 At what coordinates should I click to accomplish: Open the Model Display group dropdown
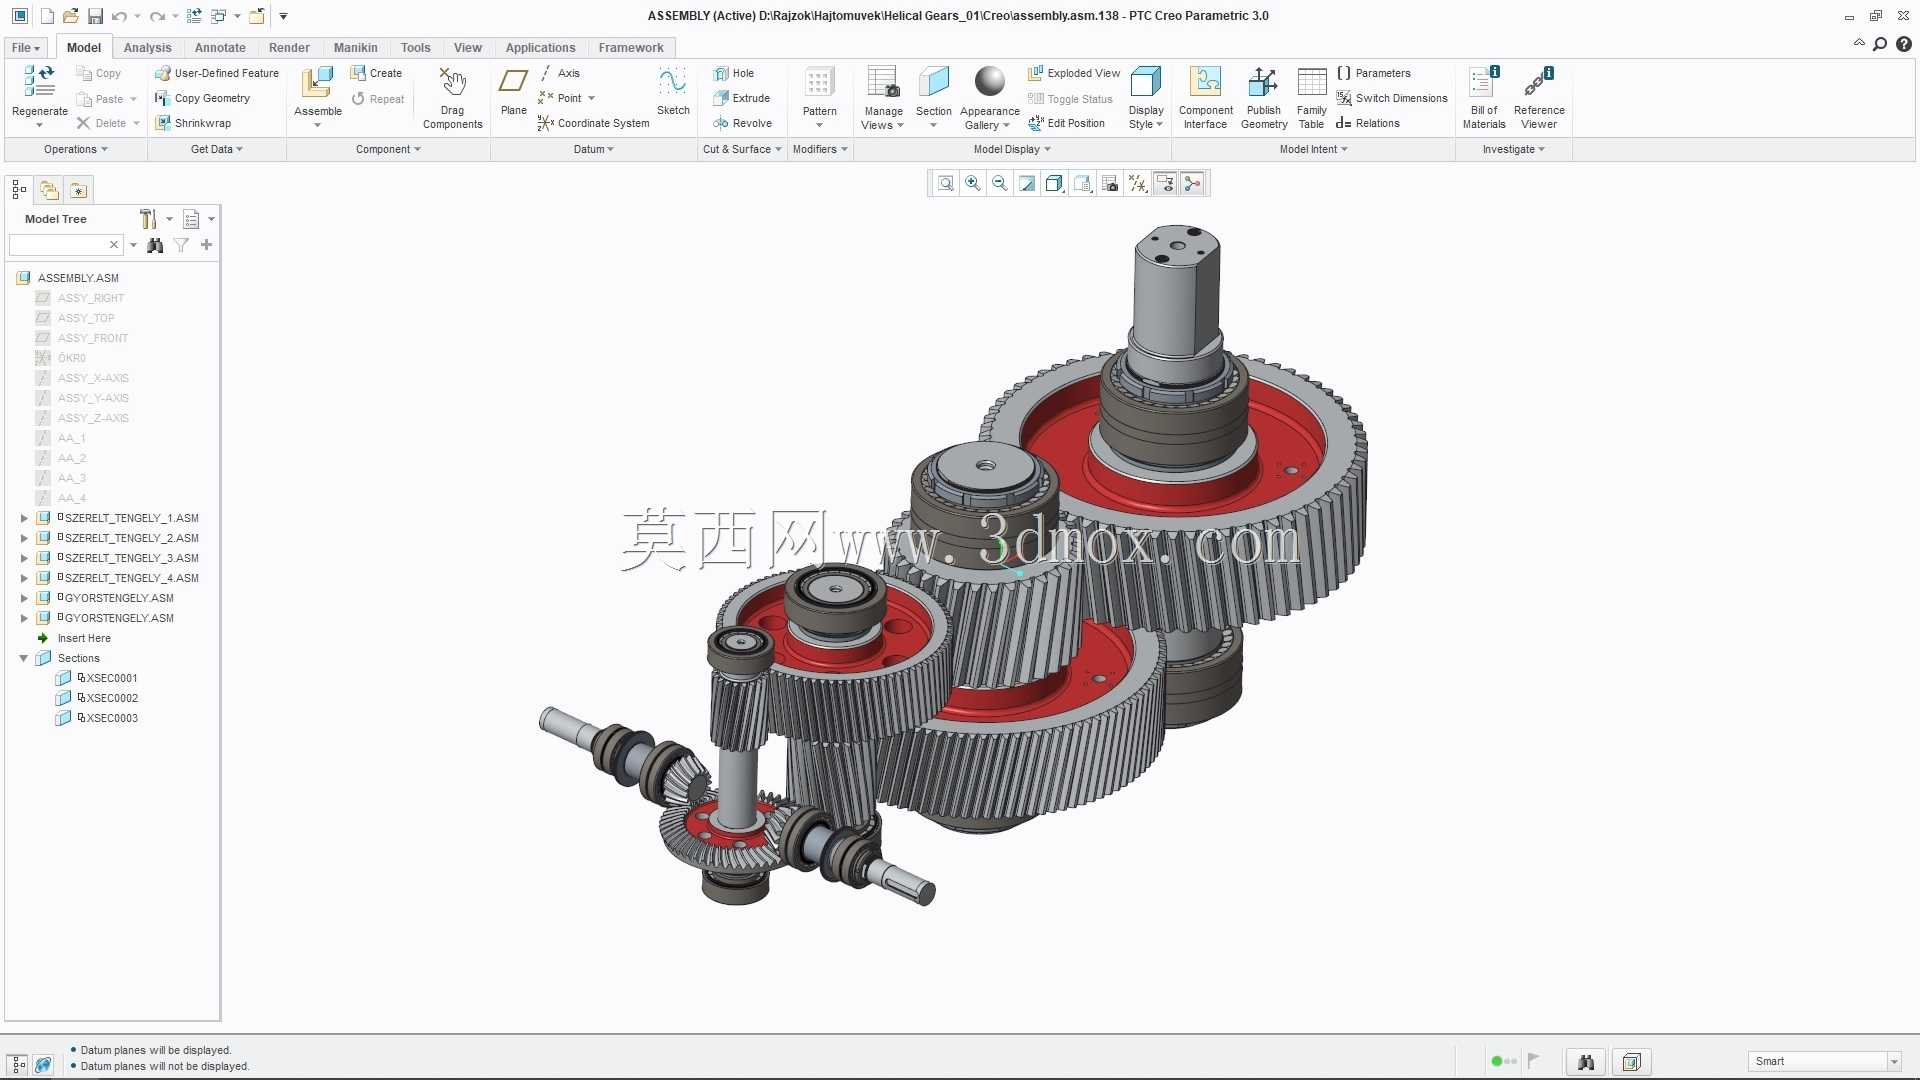tap(1012, 149)
